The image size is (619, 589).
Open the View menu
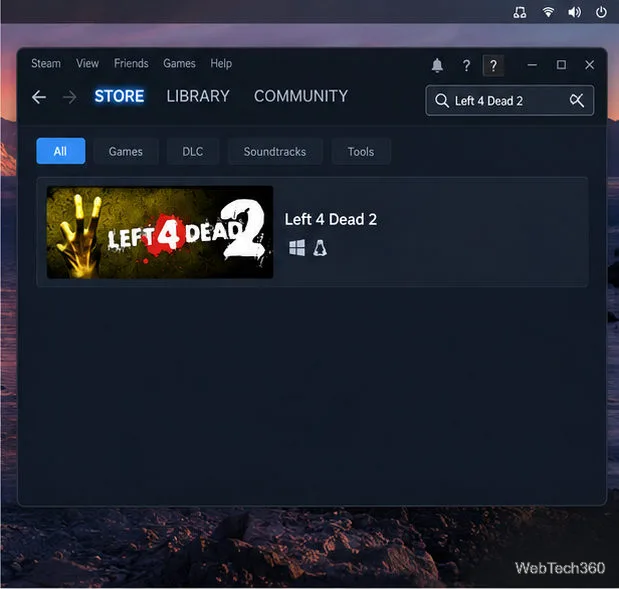87,64
